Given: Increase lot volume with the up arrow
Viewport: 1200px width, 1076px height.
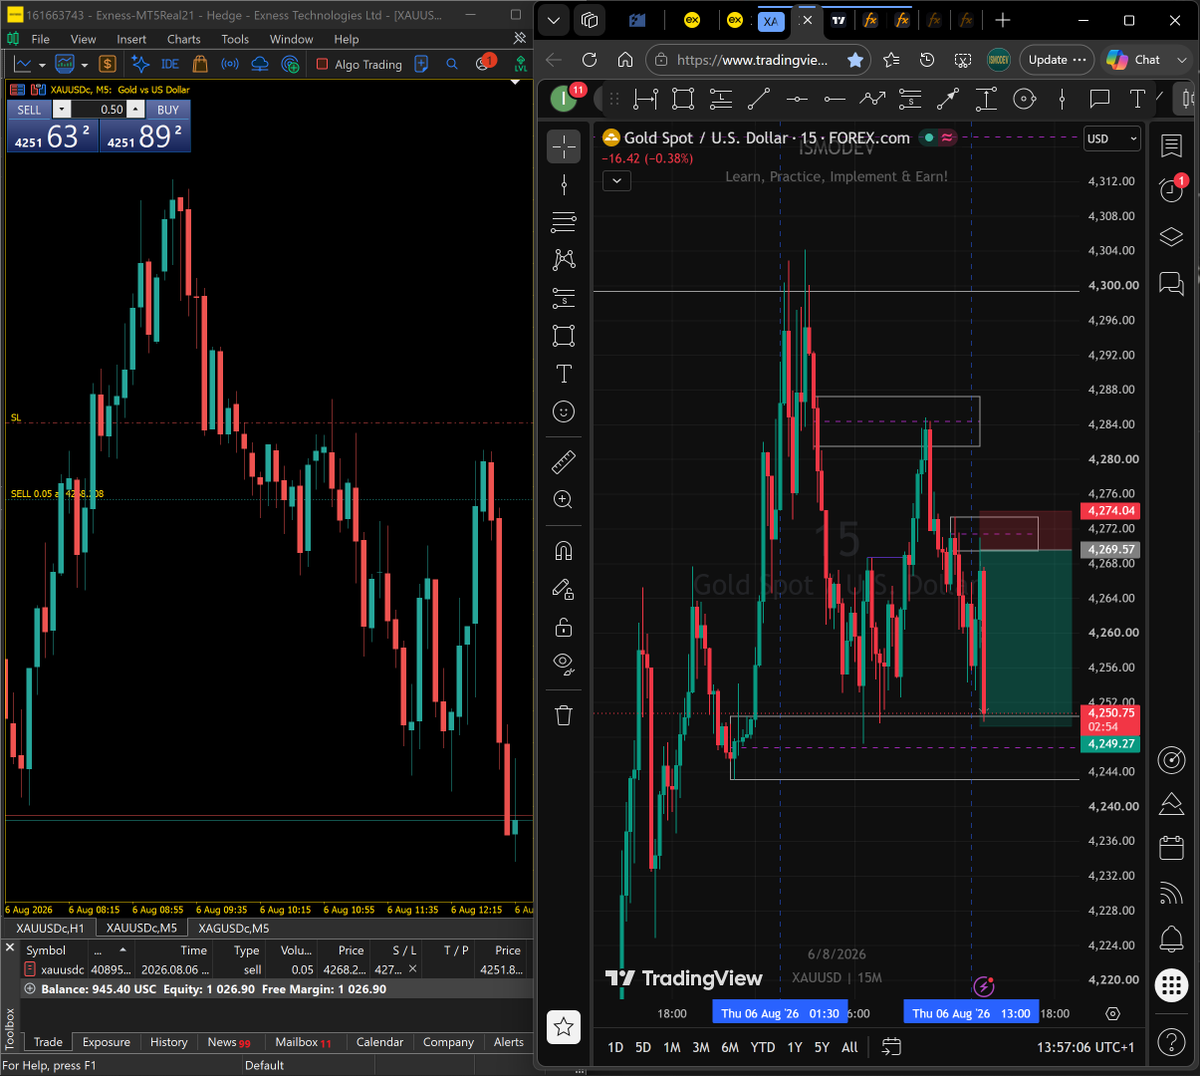Looking at the screenshot, I should point(135,110).
